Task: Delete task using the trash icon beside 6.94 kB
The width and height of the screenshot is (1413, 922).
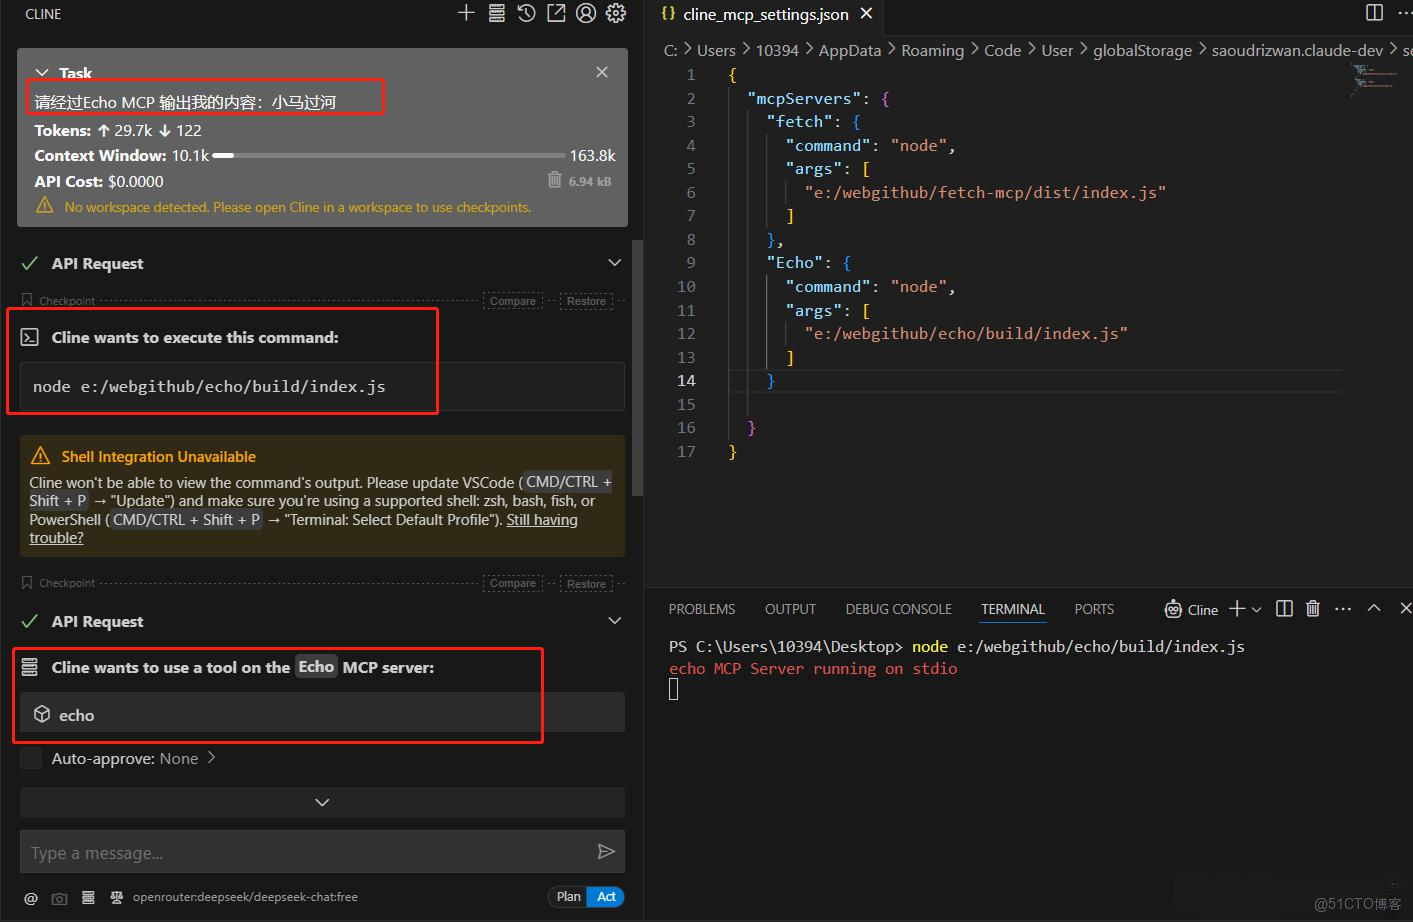Action: [554, 180]
